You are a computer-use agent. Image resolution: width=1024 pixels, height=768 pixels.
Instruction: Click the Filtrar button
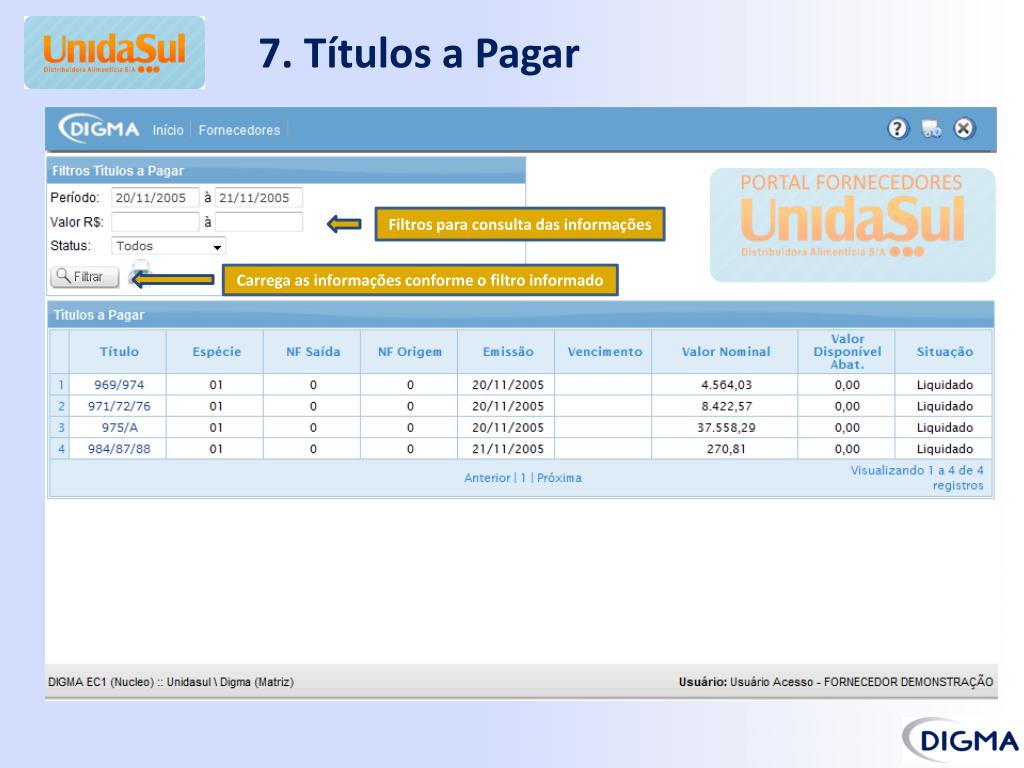click(x=85, y=277)
